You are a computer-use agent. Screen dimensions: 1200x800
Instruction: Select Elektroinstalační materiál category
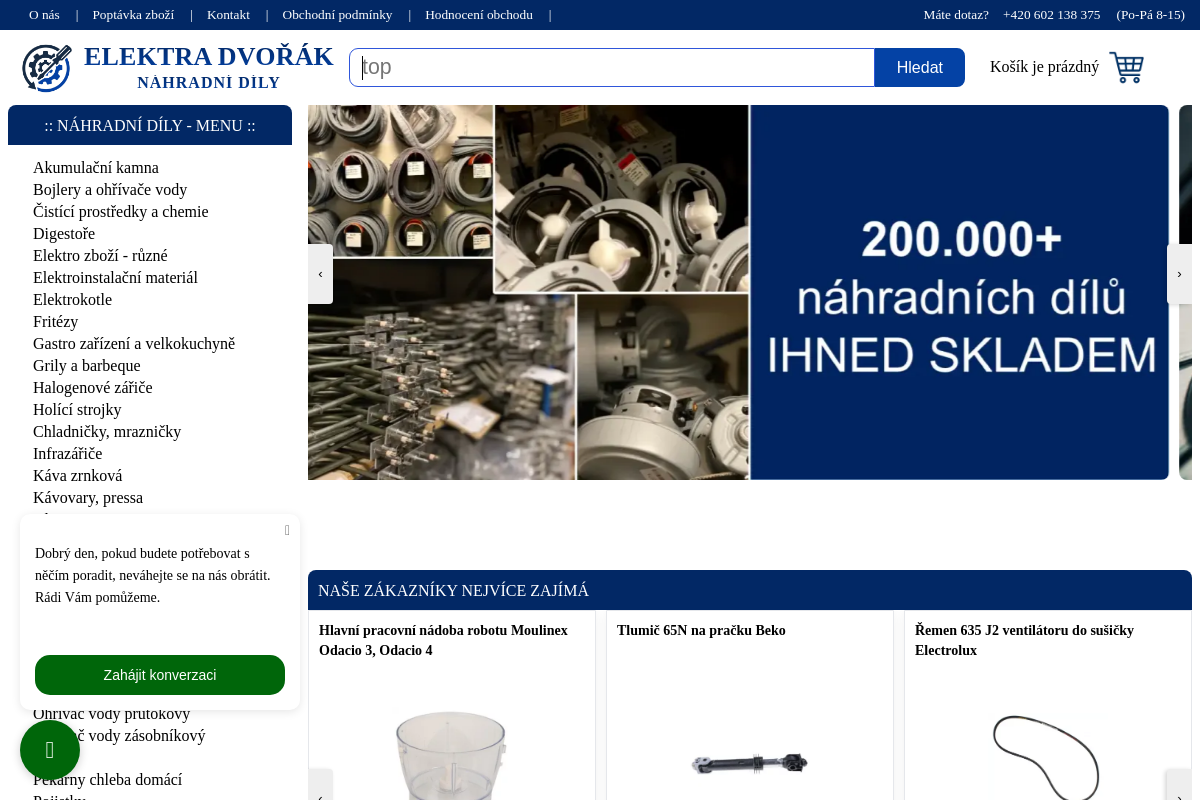[115, 278]
